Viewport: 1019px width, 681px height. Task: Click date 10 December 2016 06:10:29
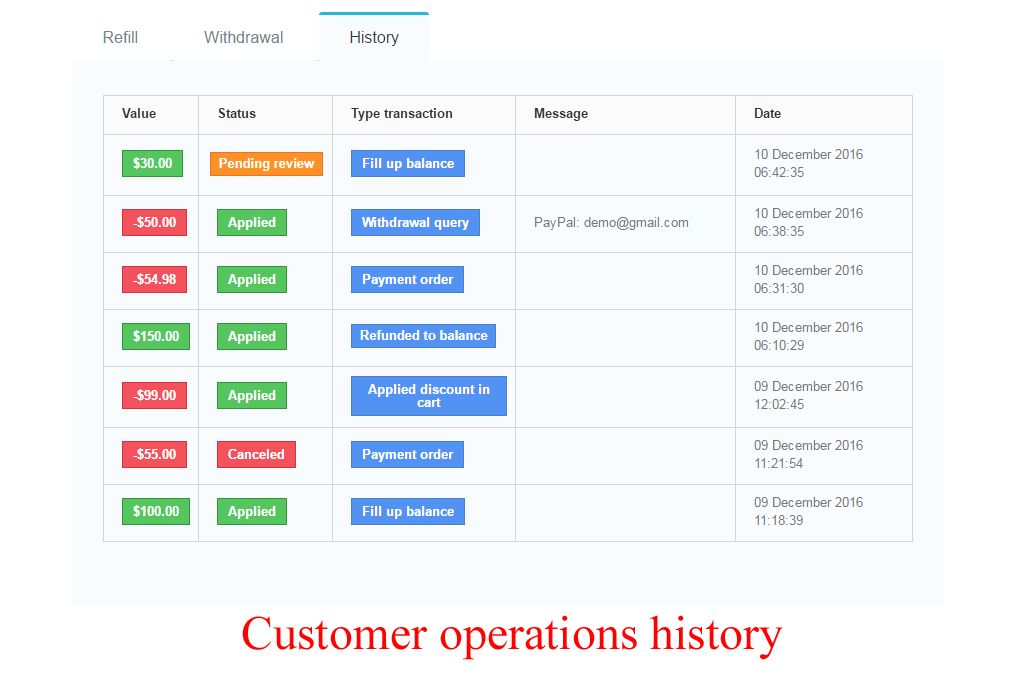[x=808, y=336]
